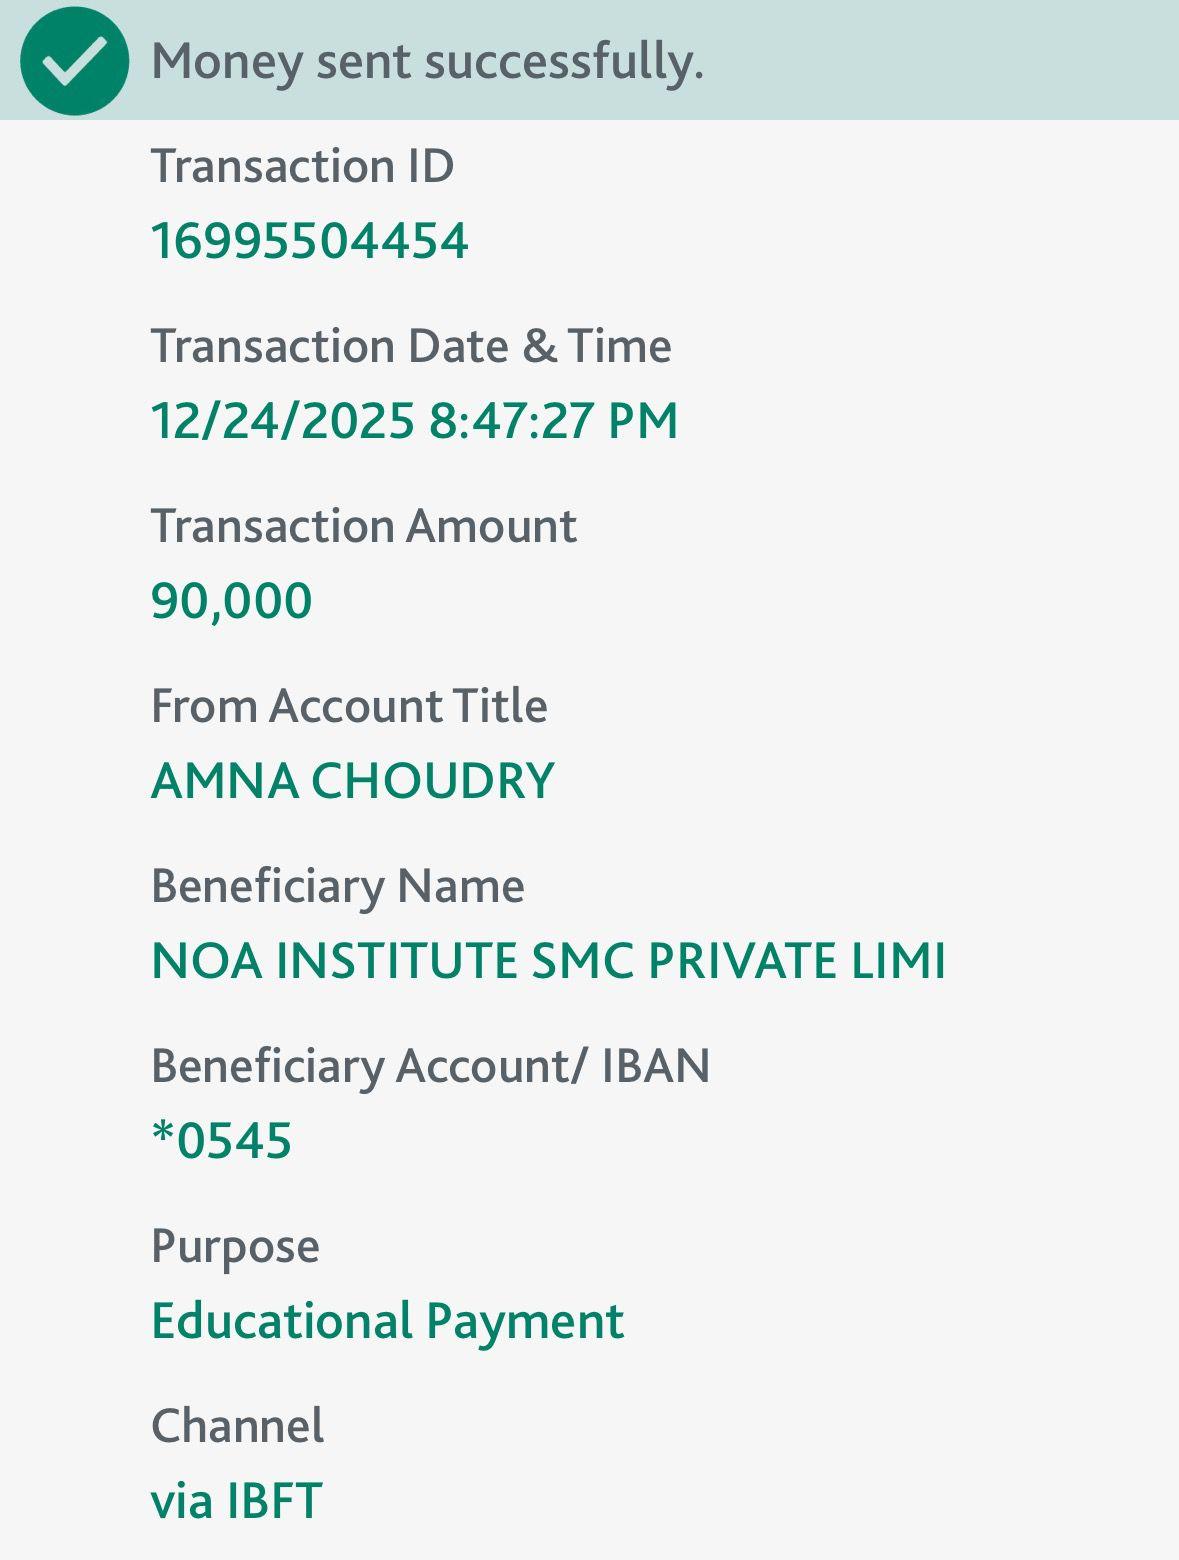Click the Beneficiary Account/ IBAN label

[430, 1066]
